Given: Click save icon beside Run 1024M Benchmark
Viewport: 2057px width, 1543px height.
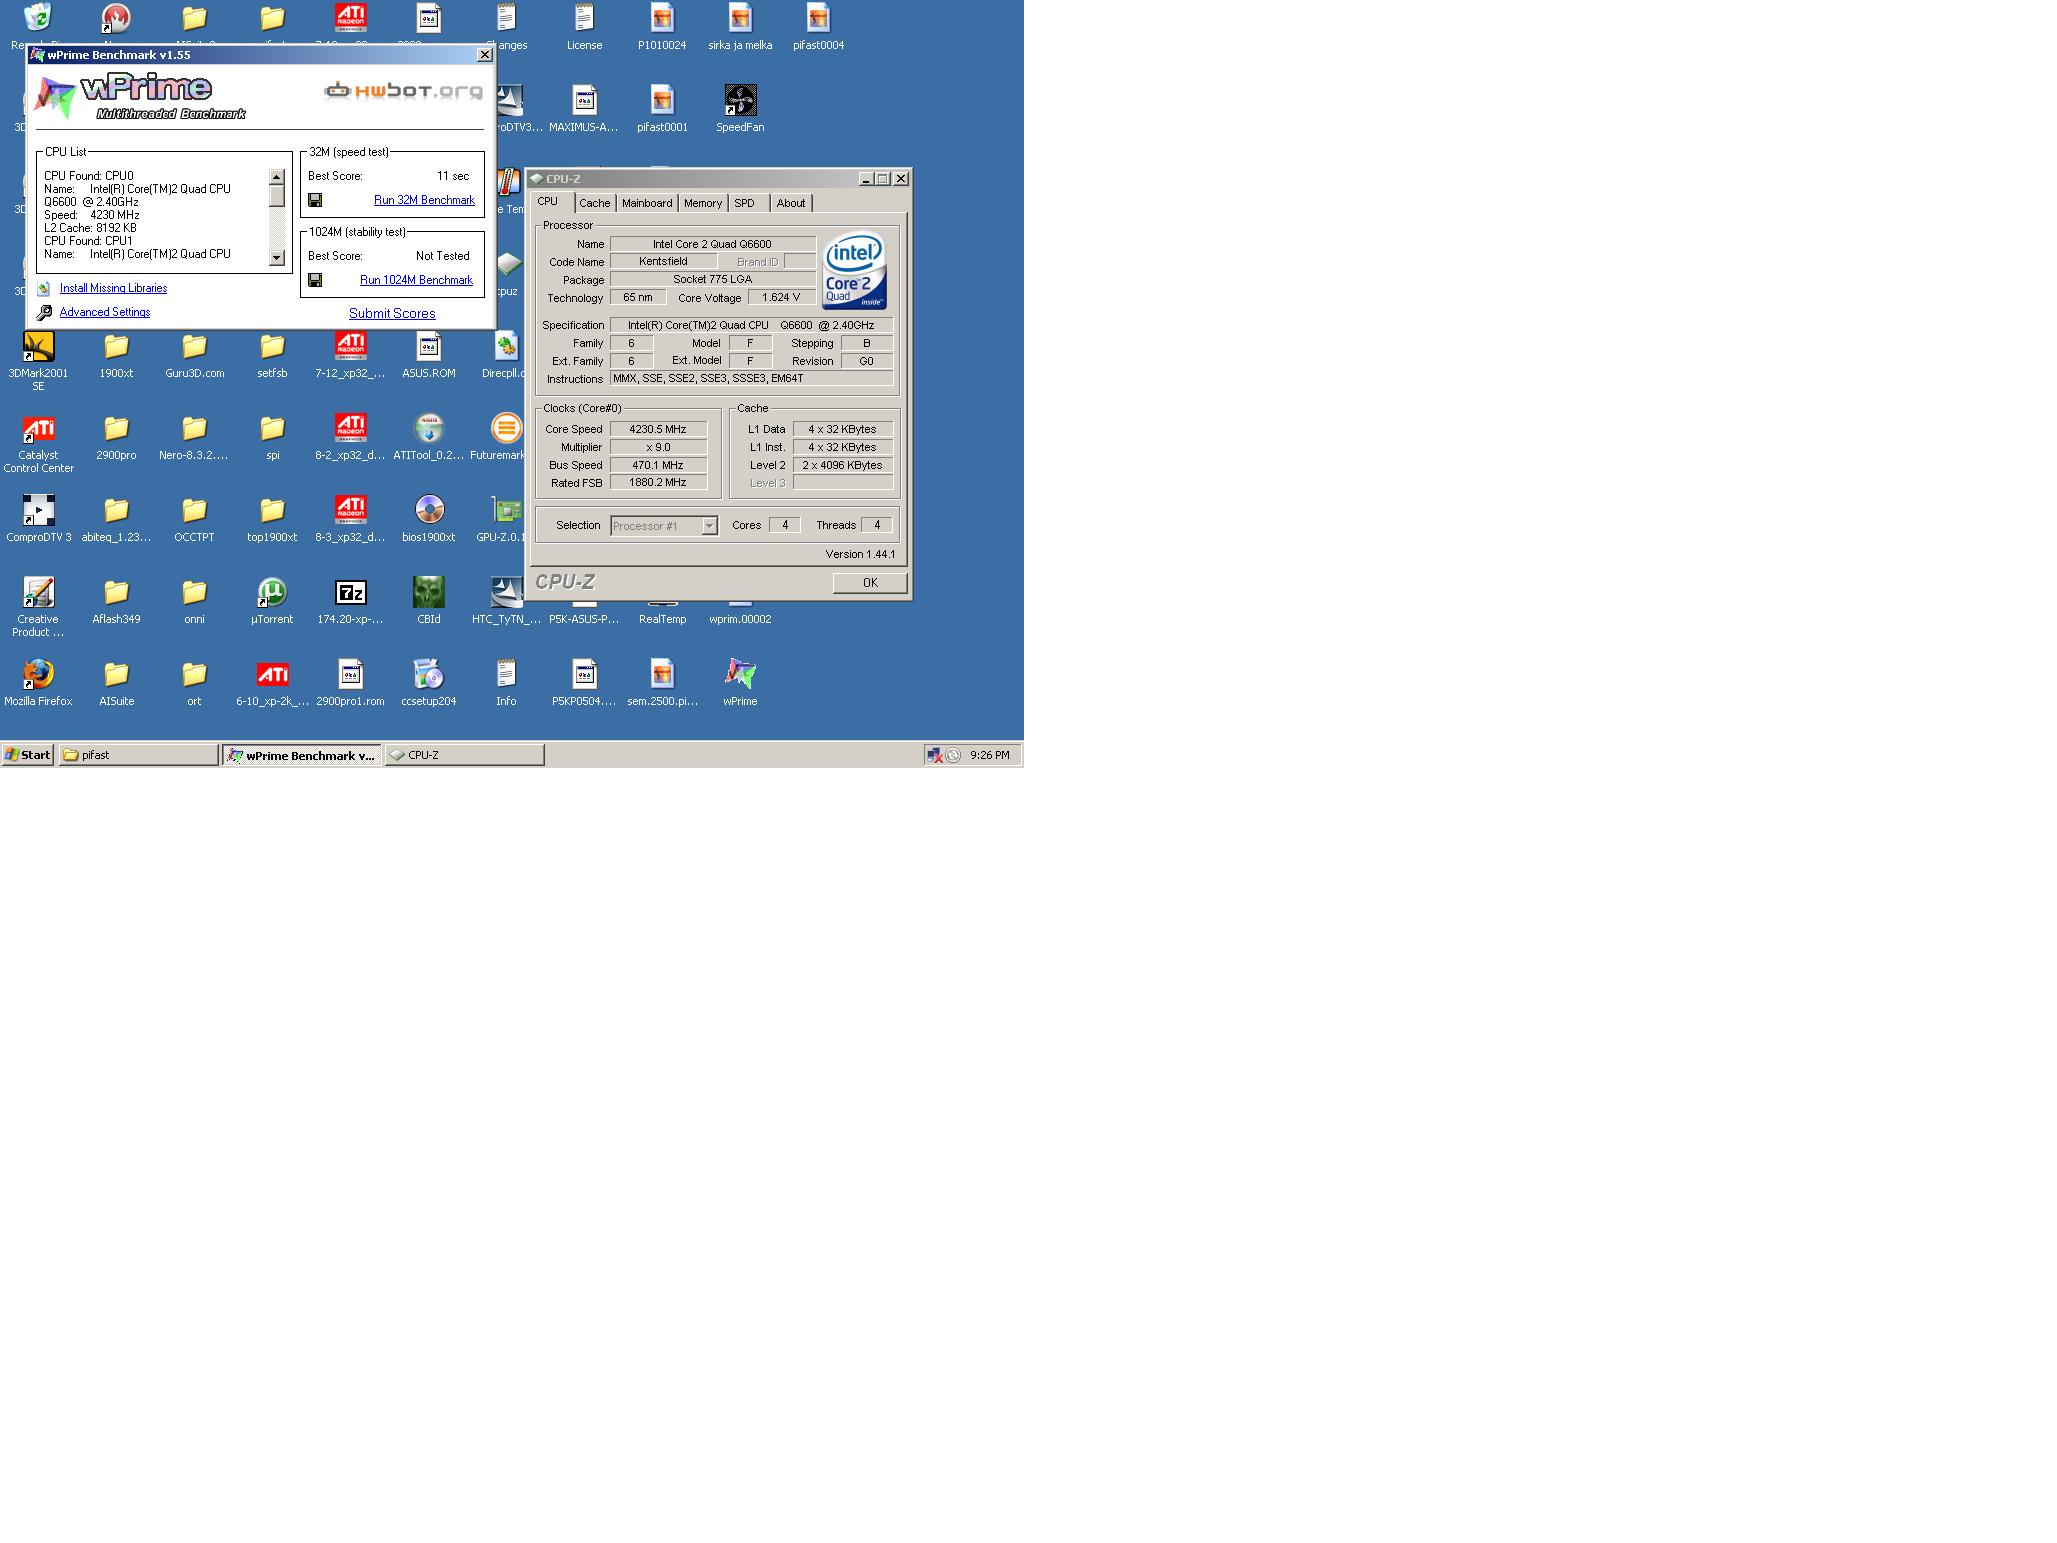Looking at the screenshot, I should [315, 280].
